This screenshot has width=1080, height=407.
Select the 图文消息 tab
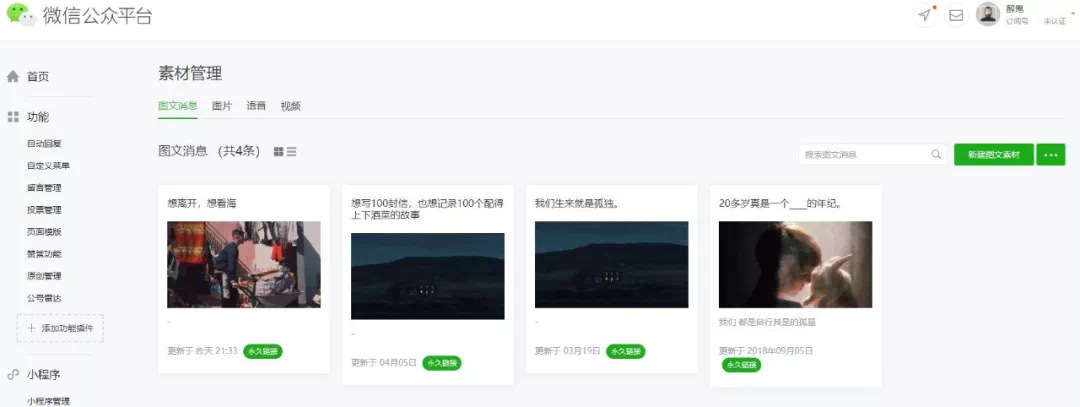tap(178, 105)
